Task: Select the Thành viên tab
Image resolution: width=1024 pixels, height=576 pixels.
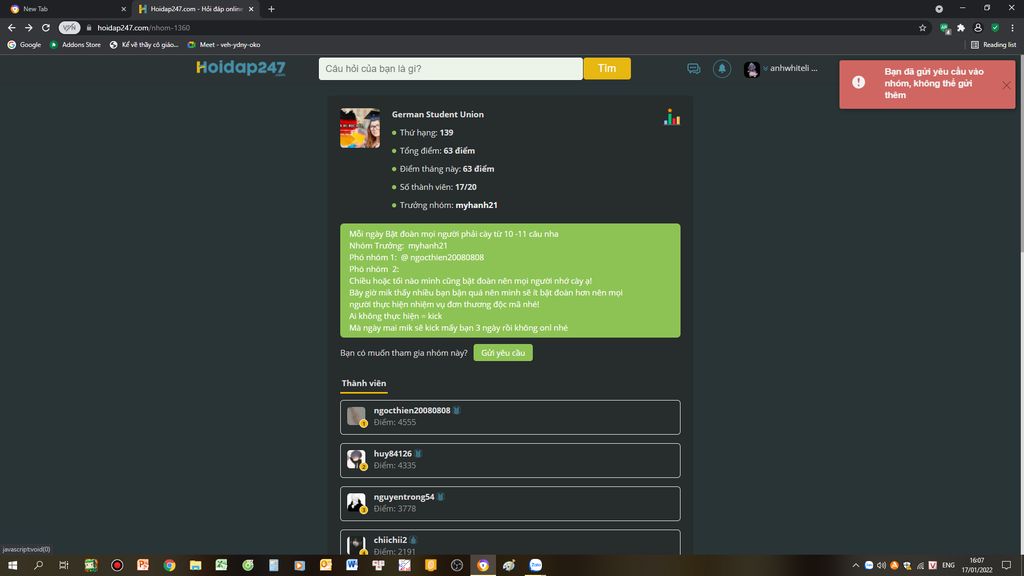Action: [x=364, y=384]
